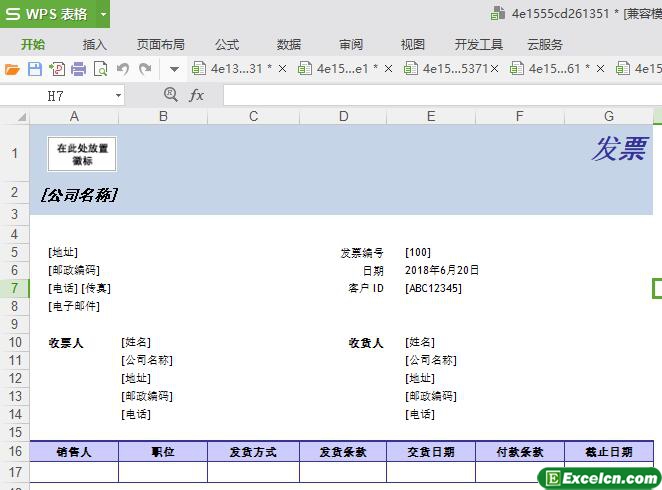This screenshot has width=662, height=490.
Task: Click the Undo arrow
Action: [123, 69]
